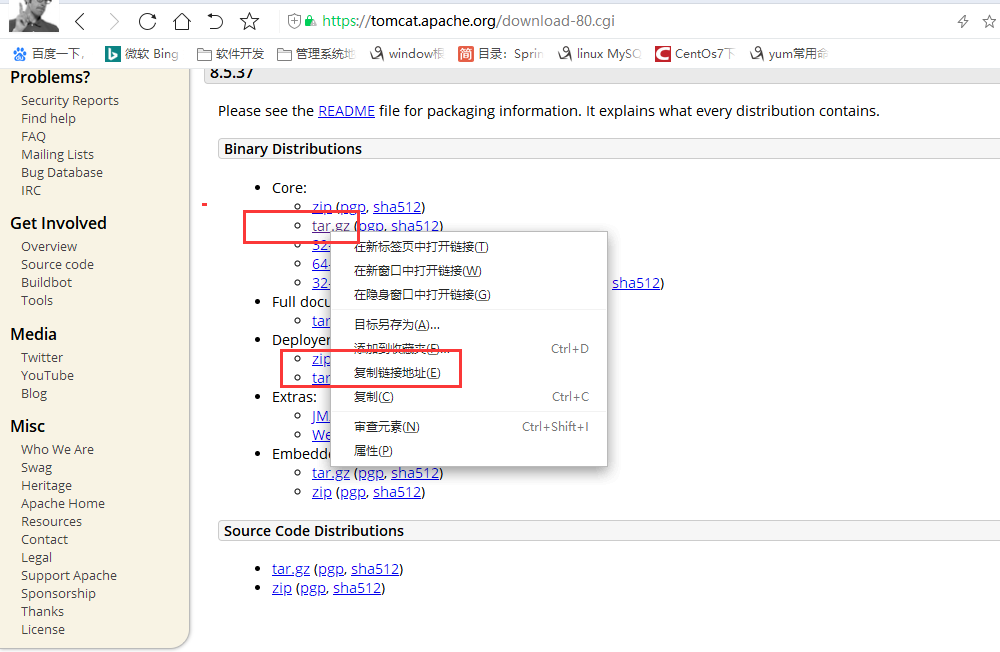The height and width of the screenshot is (652, 1000).
Task: Select 添加到收藏夹 menu entry
Action: click(x=469, y=349)
